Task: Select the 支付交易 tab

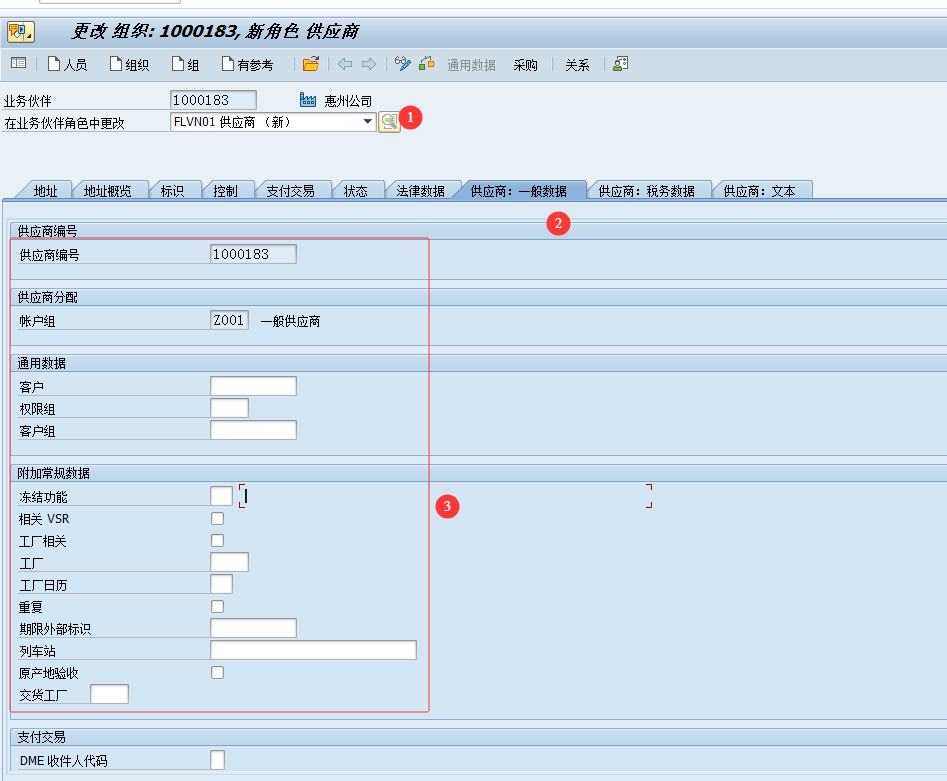Action: (290, 190)
